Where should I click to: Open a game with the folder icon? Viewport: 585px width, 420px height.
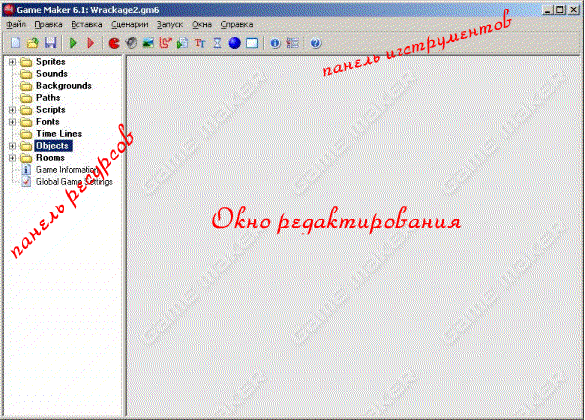point(33,43)
